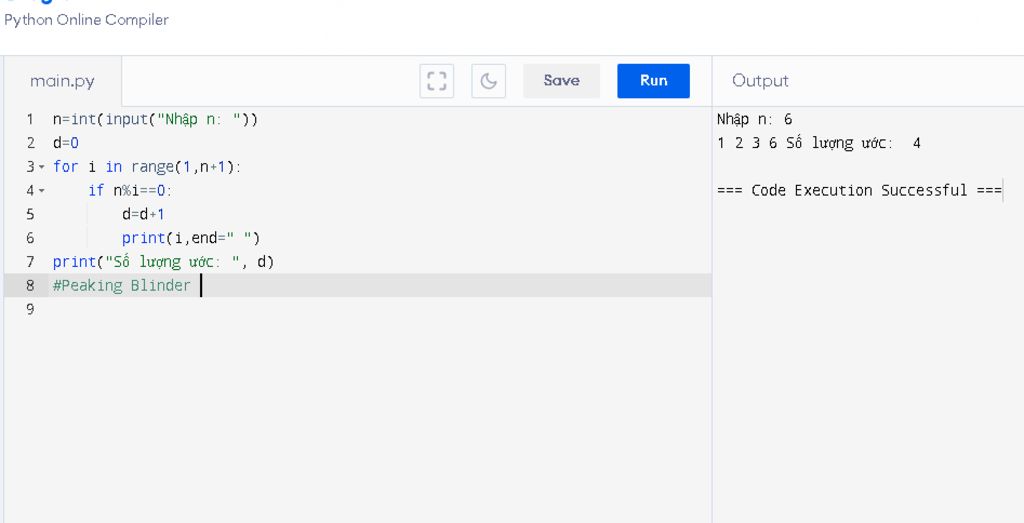Click line number 5 in the gutter
Viewport: 1024px width, 523px height.
pos(30,214)
